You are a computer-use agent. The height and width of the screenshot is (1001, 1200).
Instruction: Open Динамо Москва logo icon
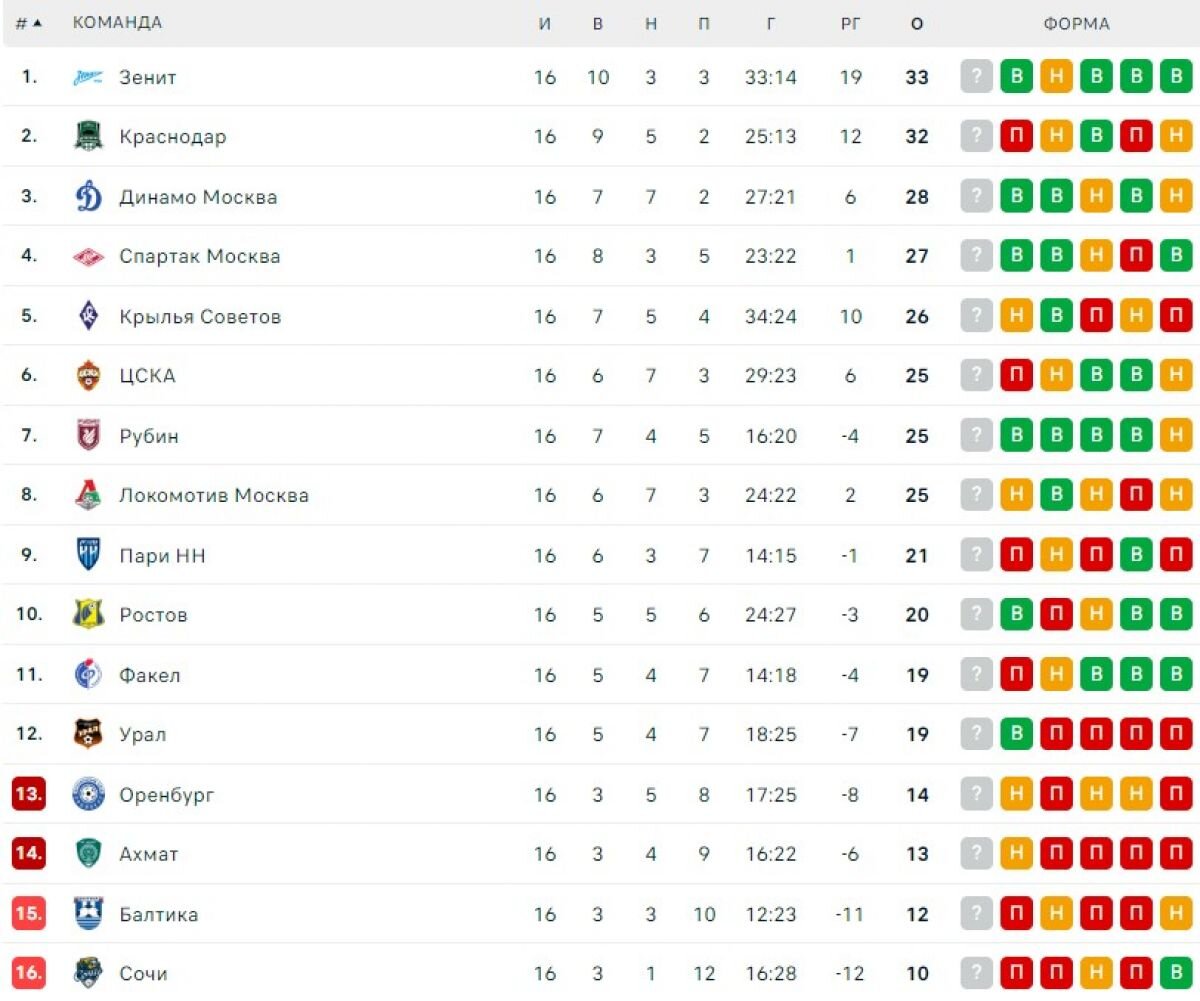click(x=88, y=196)
